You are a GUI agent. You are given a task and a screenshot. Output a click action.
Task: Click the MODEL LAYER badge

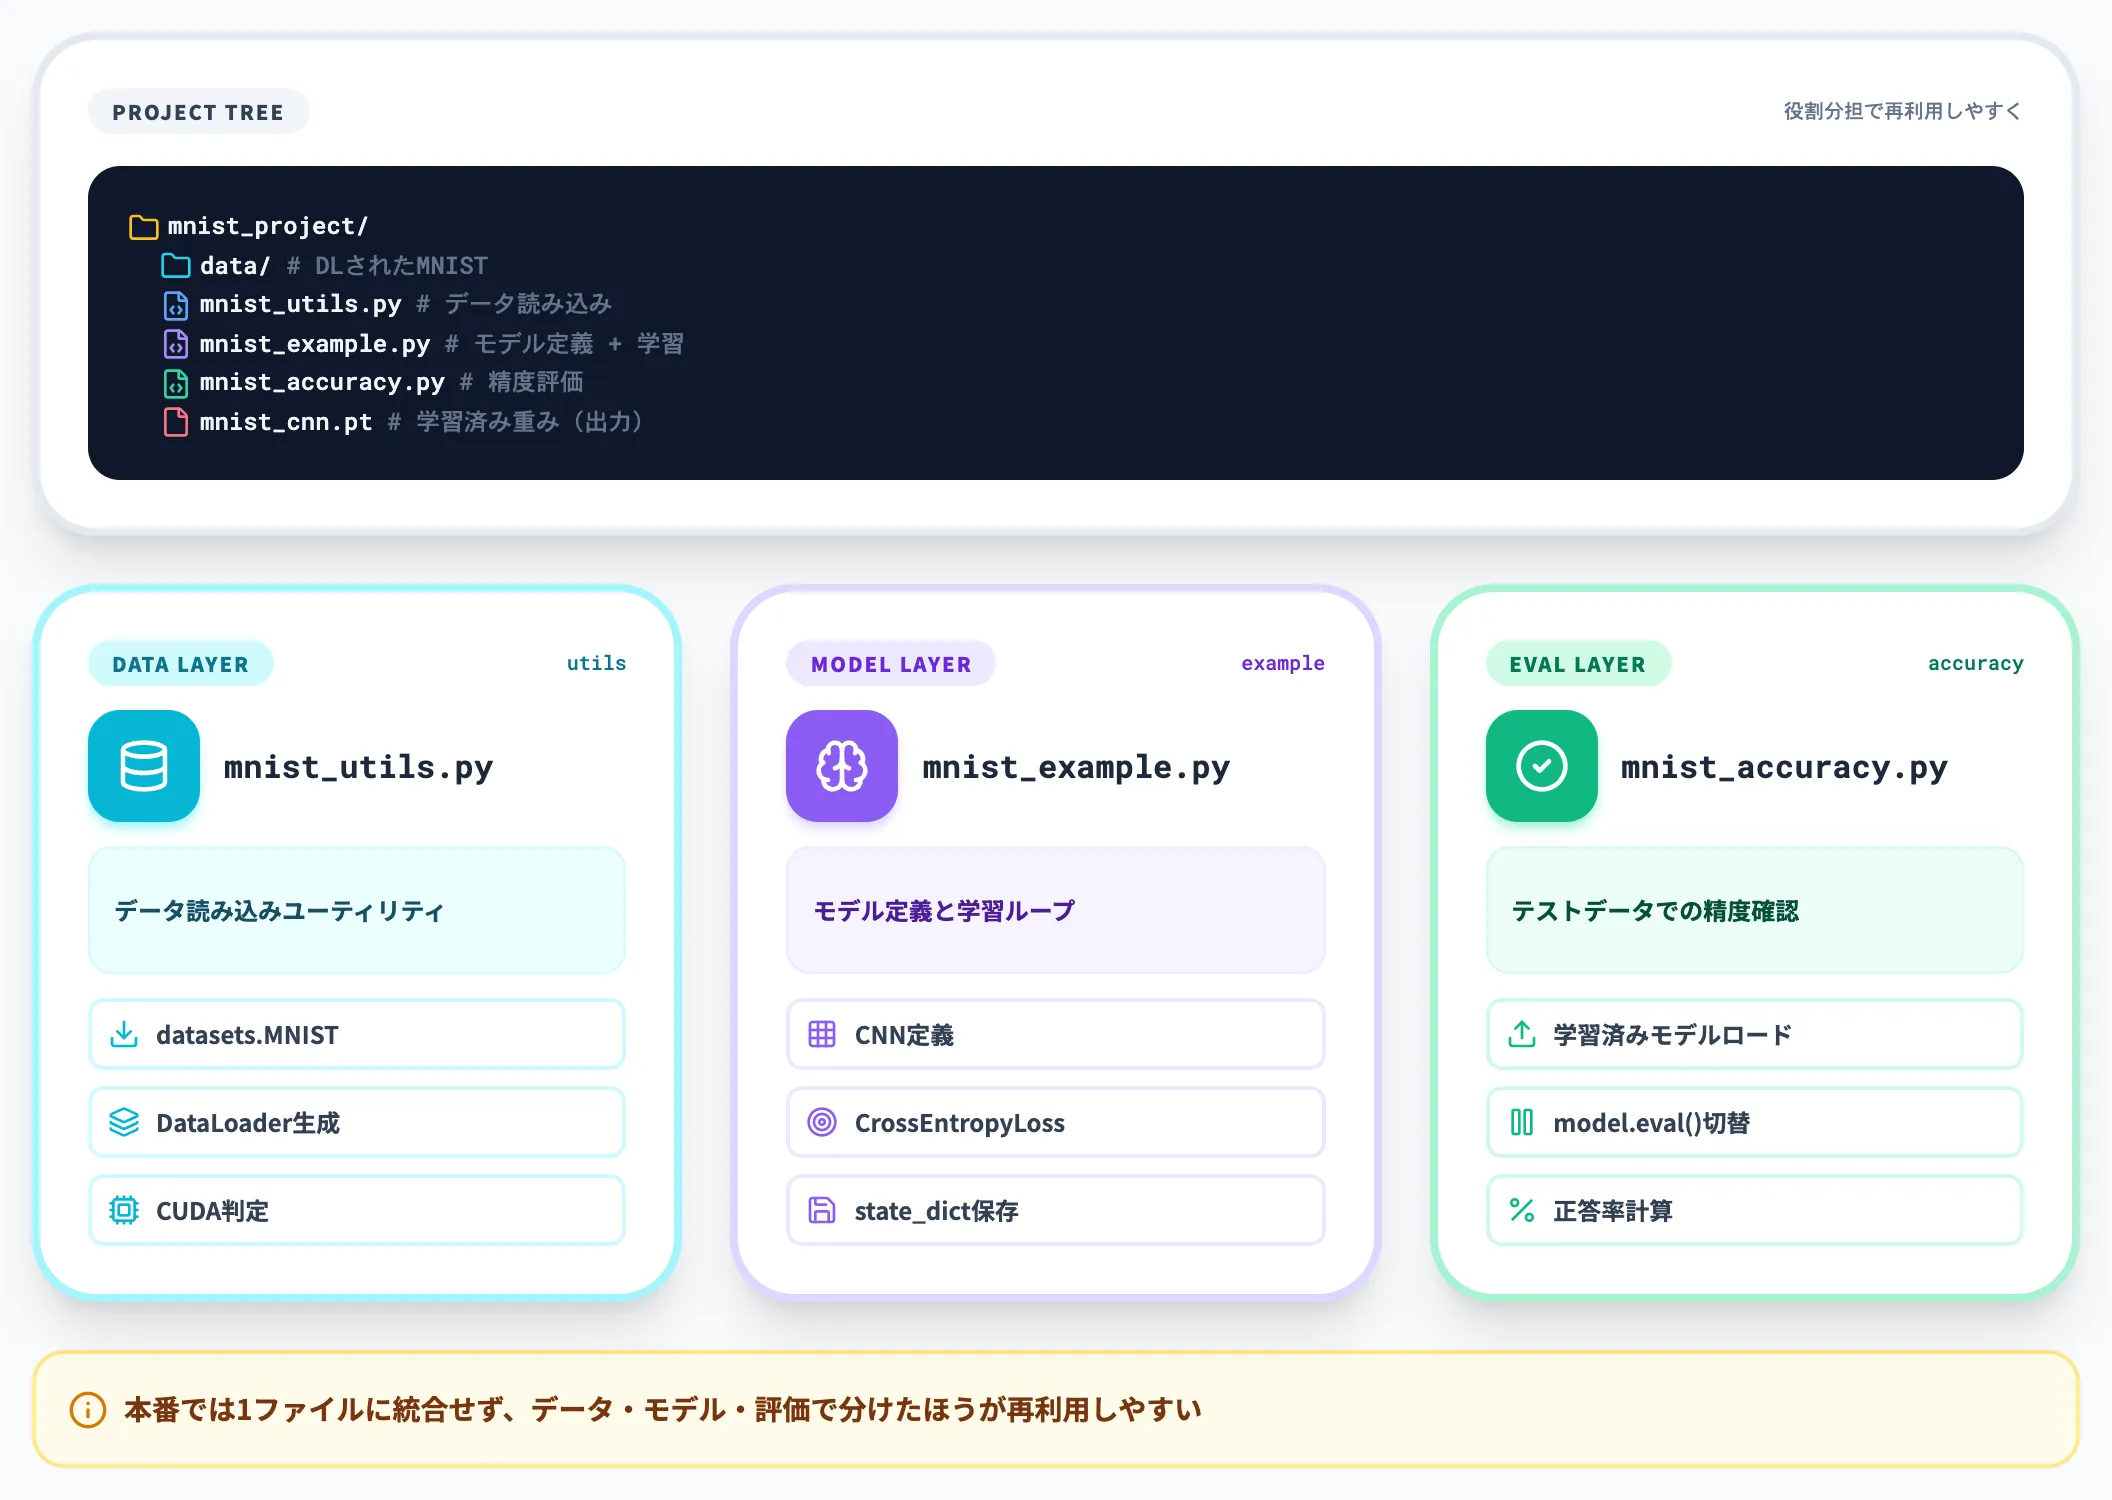891,664
